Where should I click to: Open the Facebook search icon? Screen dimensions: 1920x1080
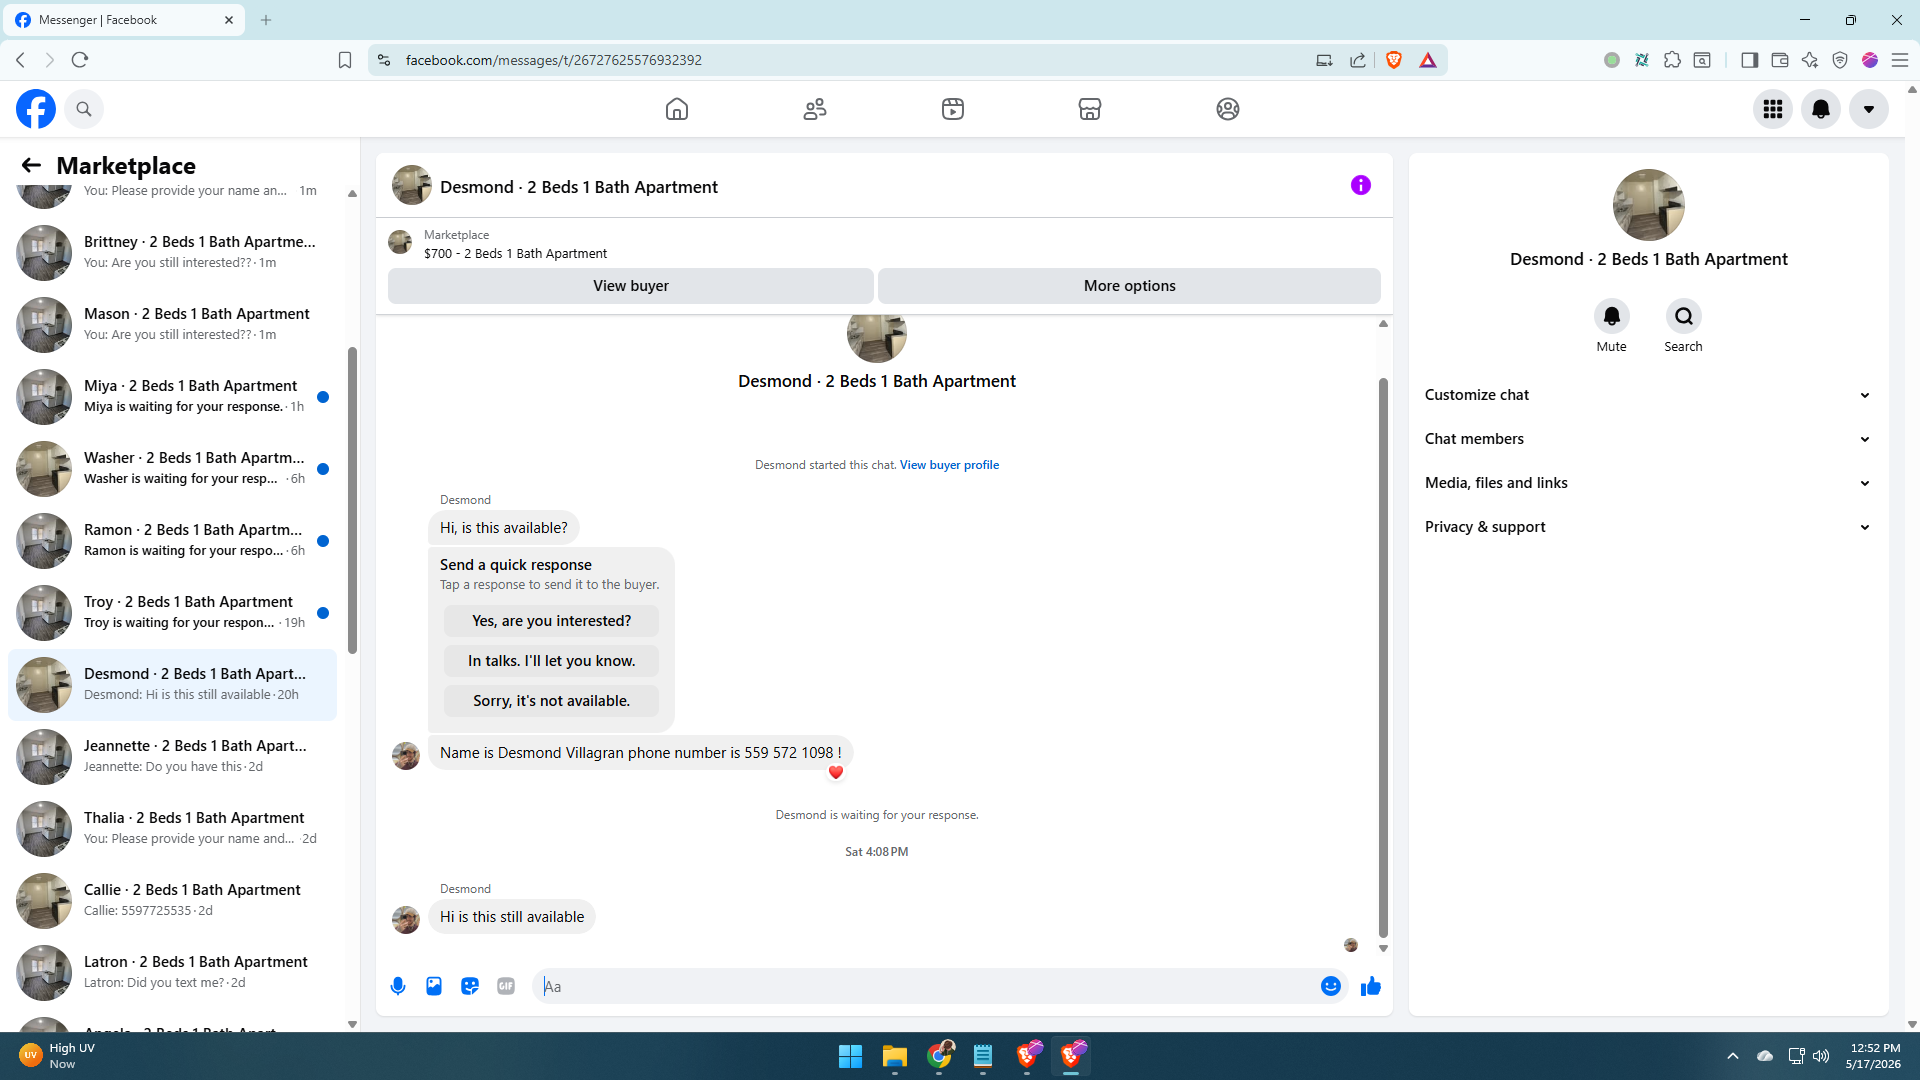(x=84, y=109)
